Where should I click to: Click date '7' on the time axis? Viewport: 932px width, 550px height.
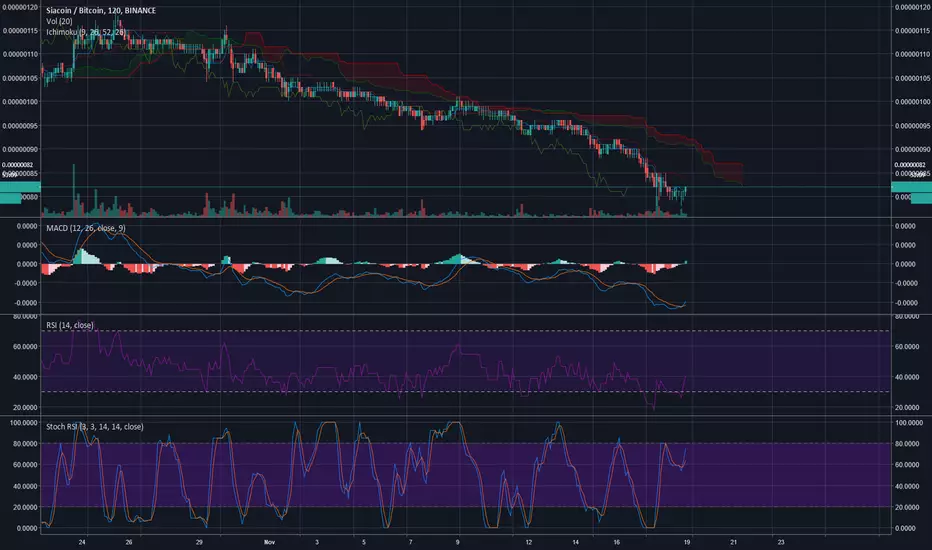pyautogui.click(x=411, y=542)
